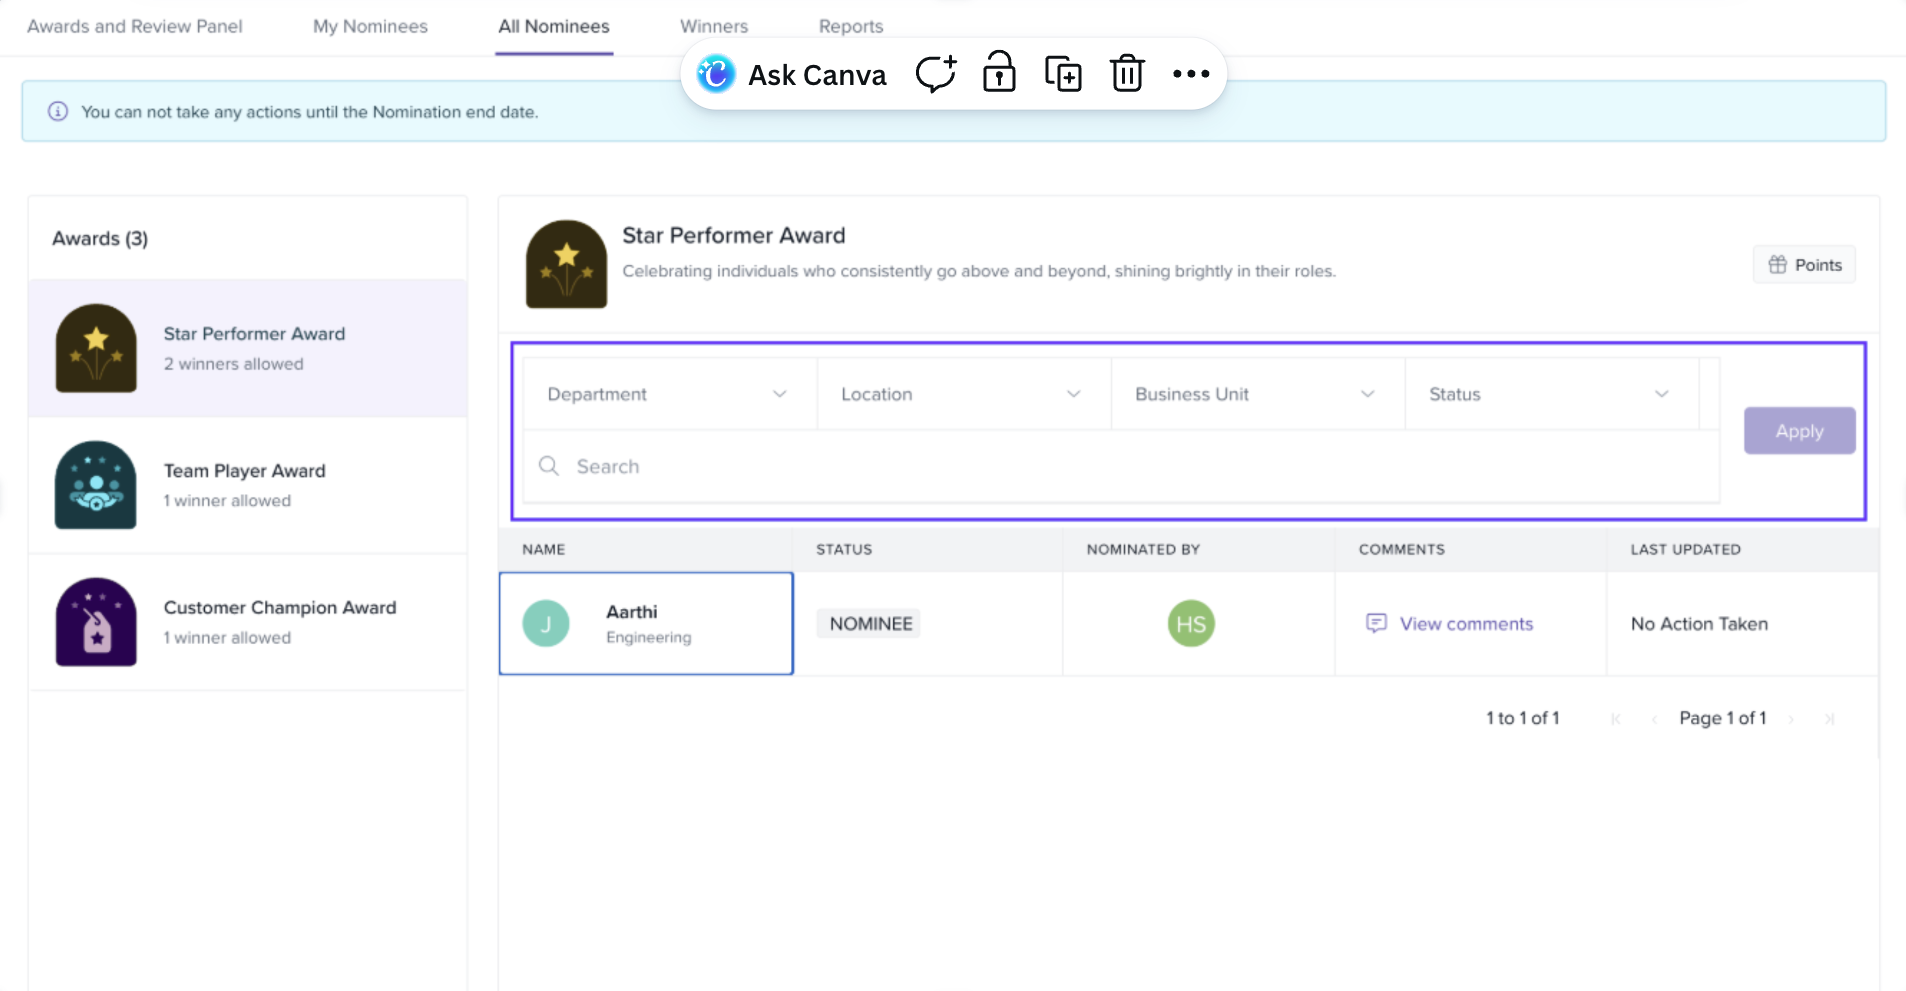Open the View comments link

coord(1465,624)
